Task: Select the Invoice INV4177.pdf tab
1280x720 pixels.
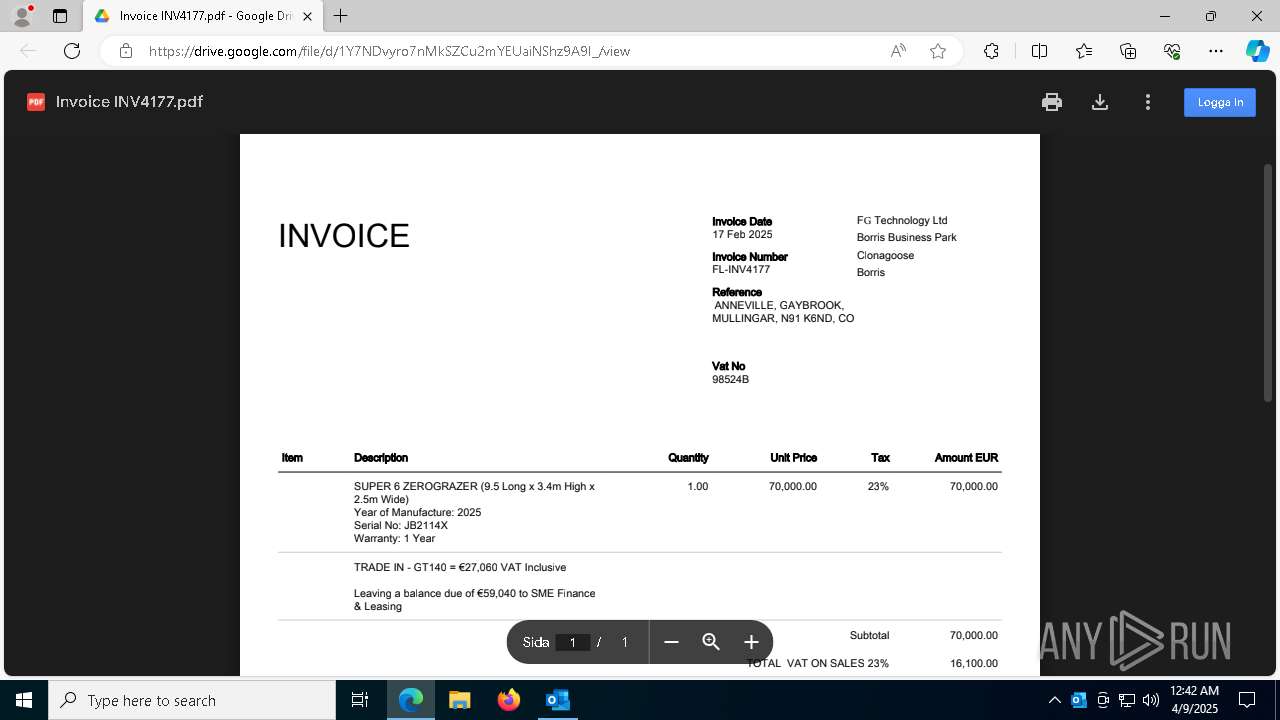Action: [203, 16]
